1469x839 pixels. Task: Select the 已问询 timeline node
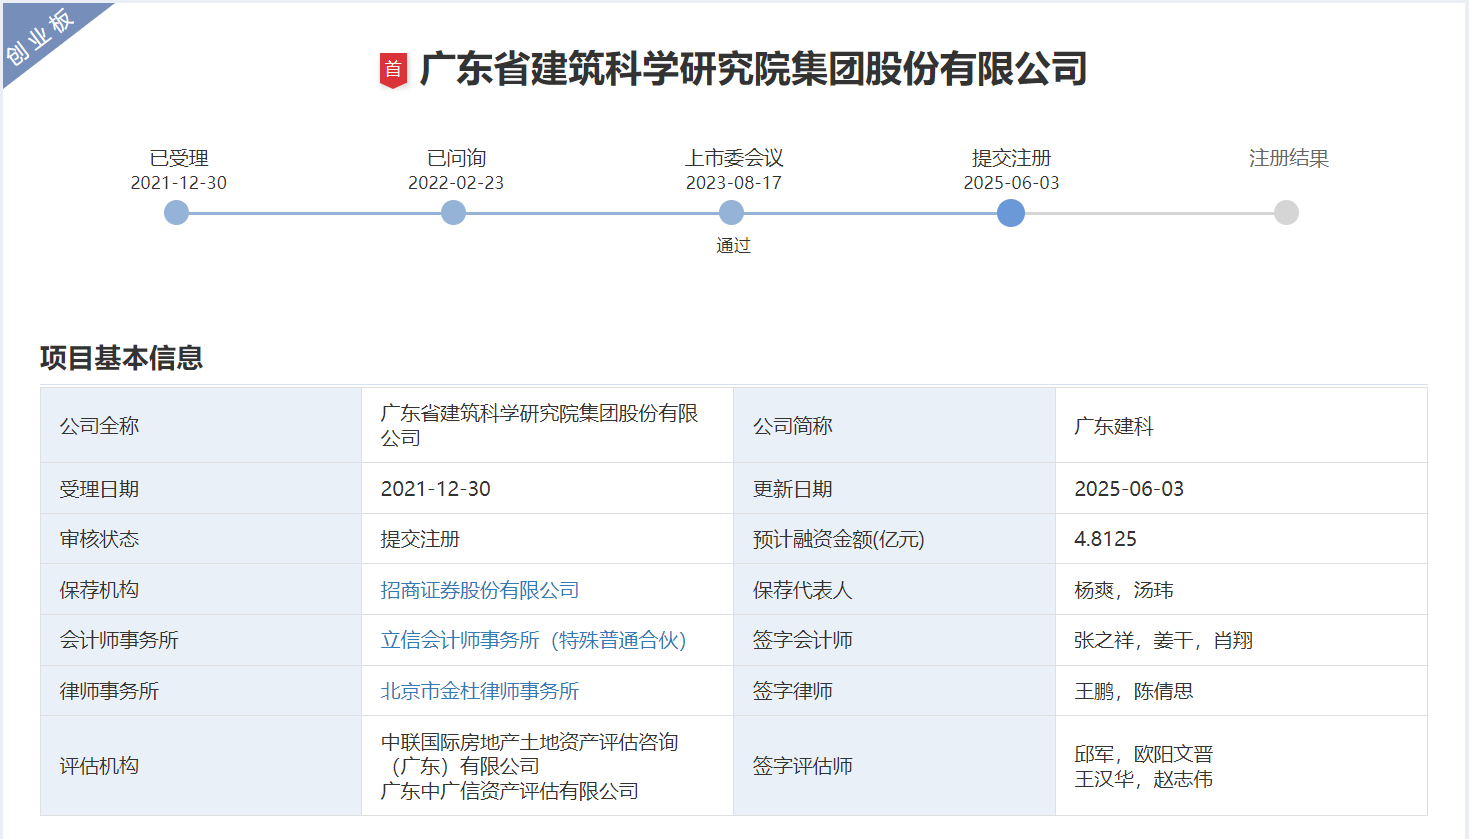453,213
